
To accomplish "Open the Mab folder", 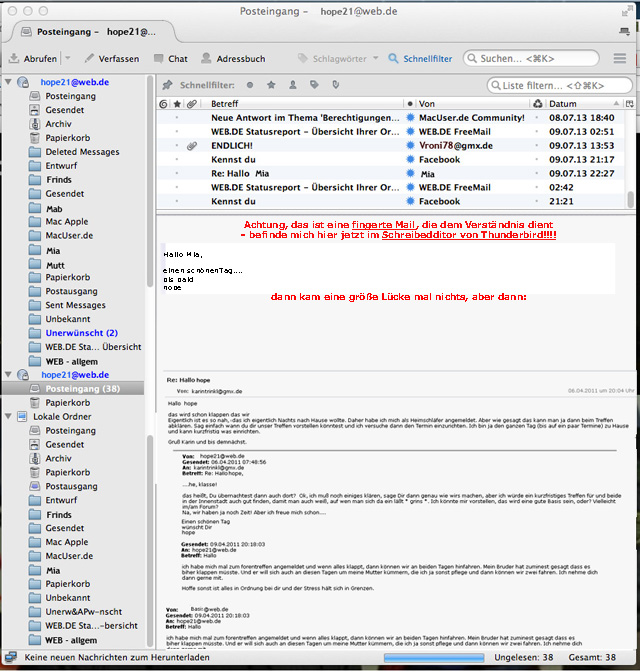I will click(x=54, y=209).
